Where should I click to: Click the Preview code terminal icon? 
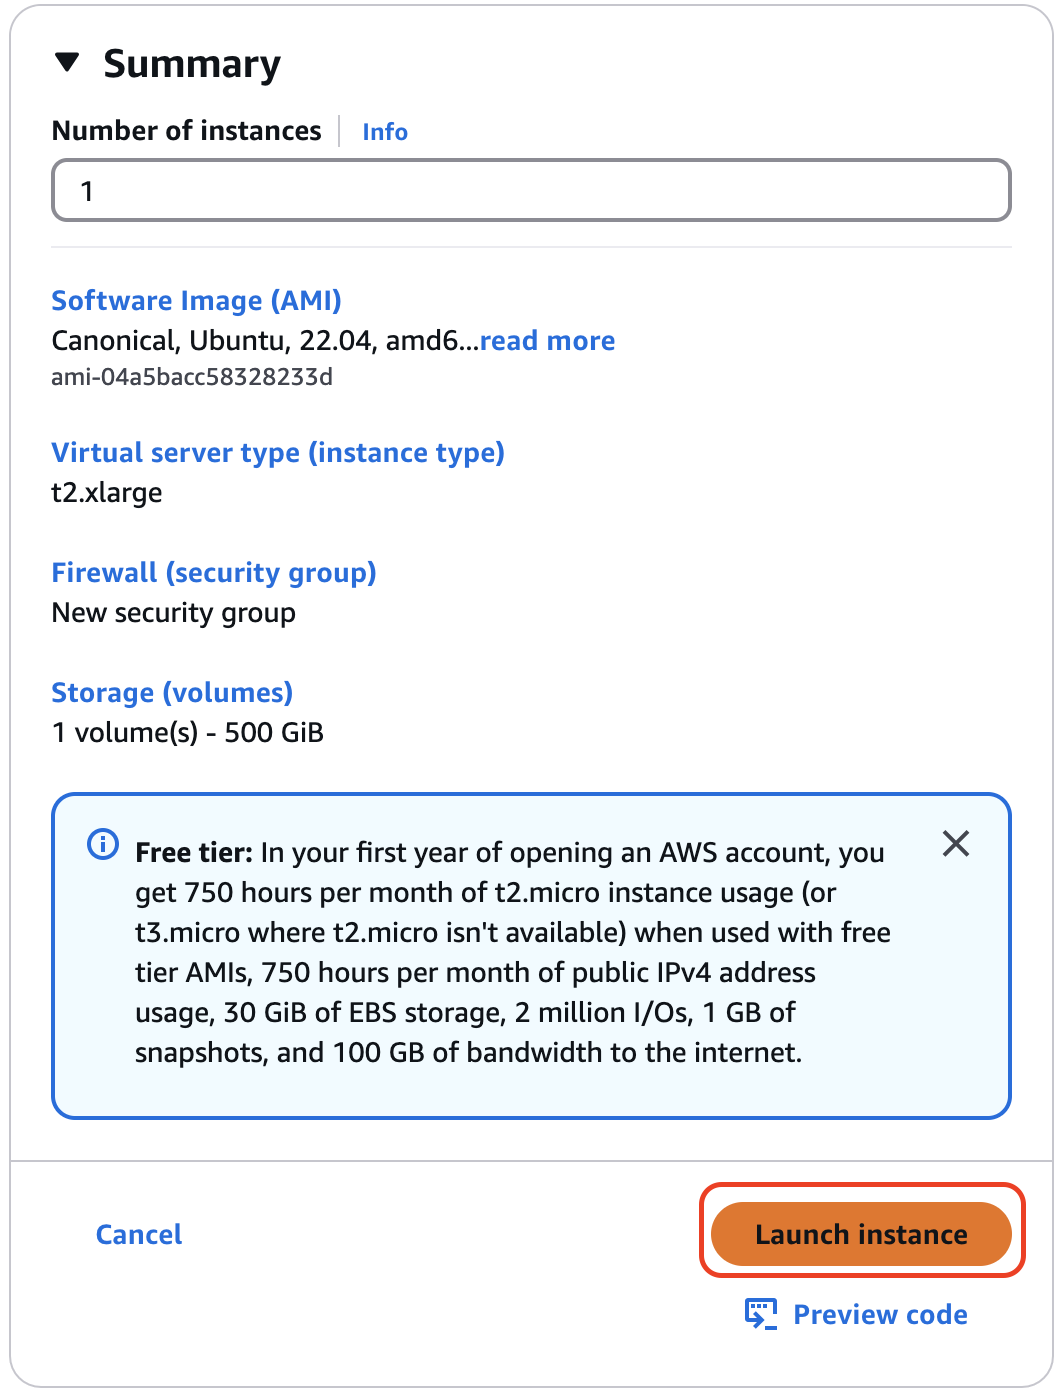tap(761, 1314)
